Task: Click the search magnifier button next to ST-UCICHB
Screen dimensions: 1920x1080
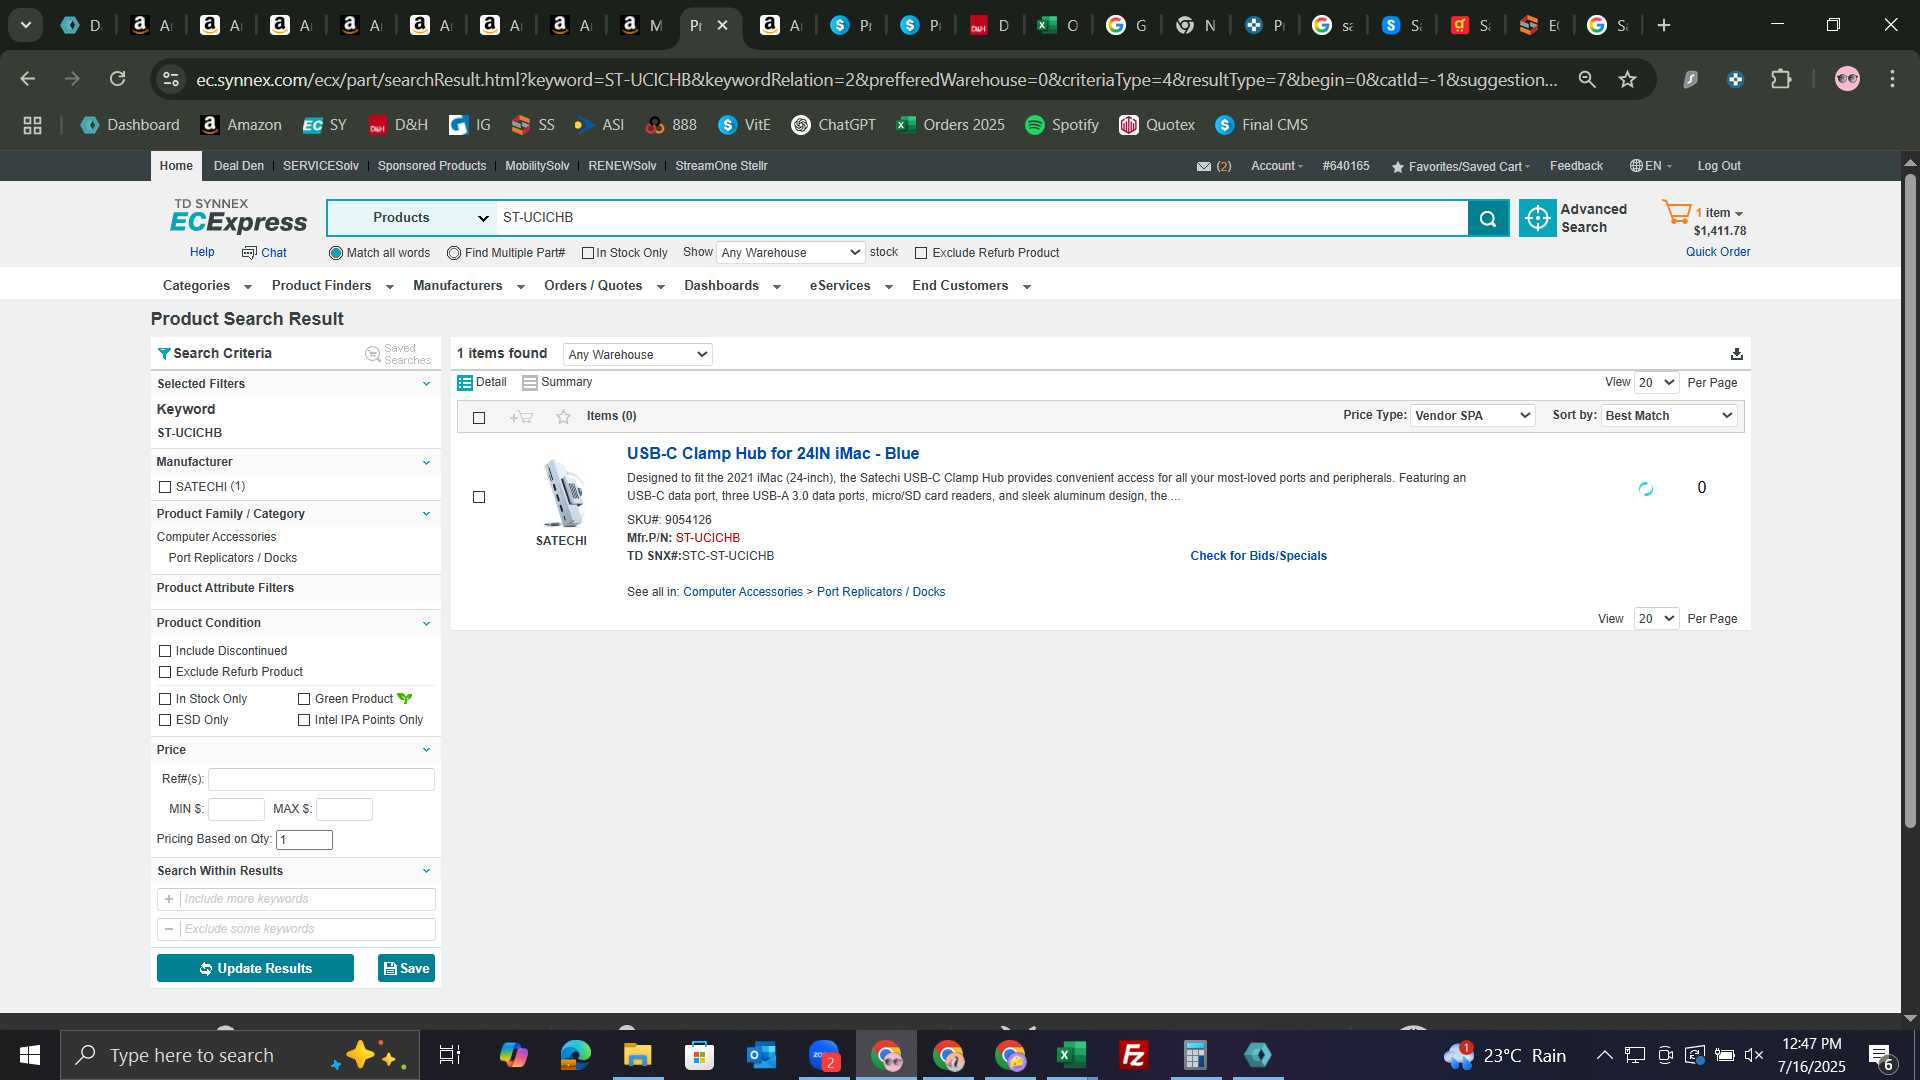Action: click(x=1488, y=218)
